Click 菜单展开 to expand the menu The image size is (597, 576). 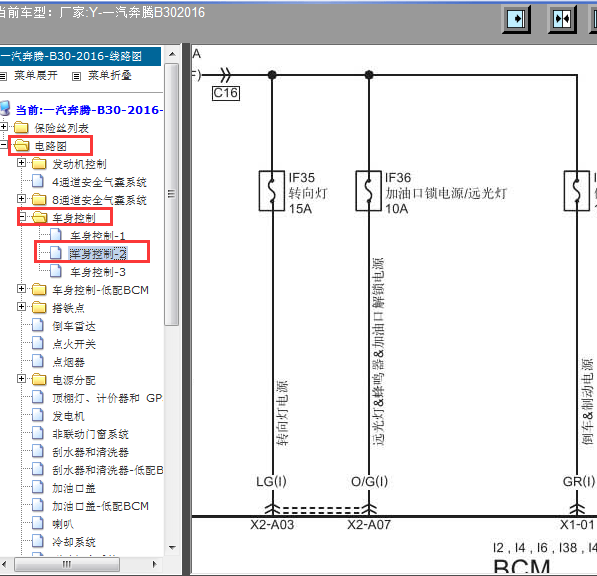click(36, 75)
